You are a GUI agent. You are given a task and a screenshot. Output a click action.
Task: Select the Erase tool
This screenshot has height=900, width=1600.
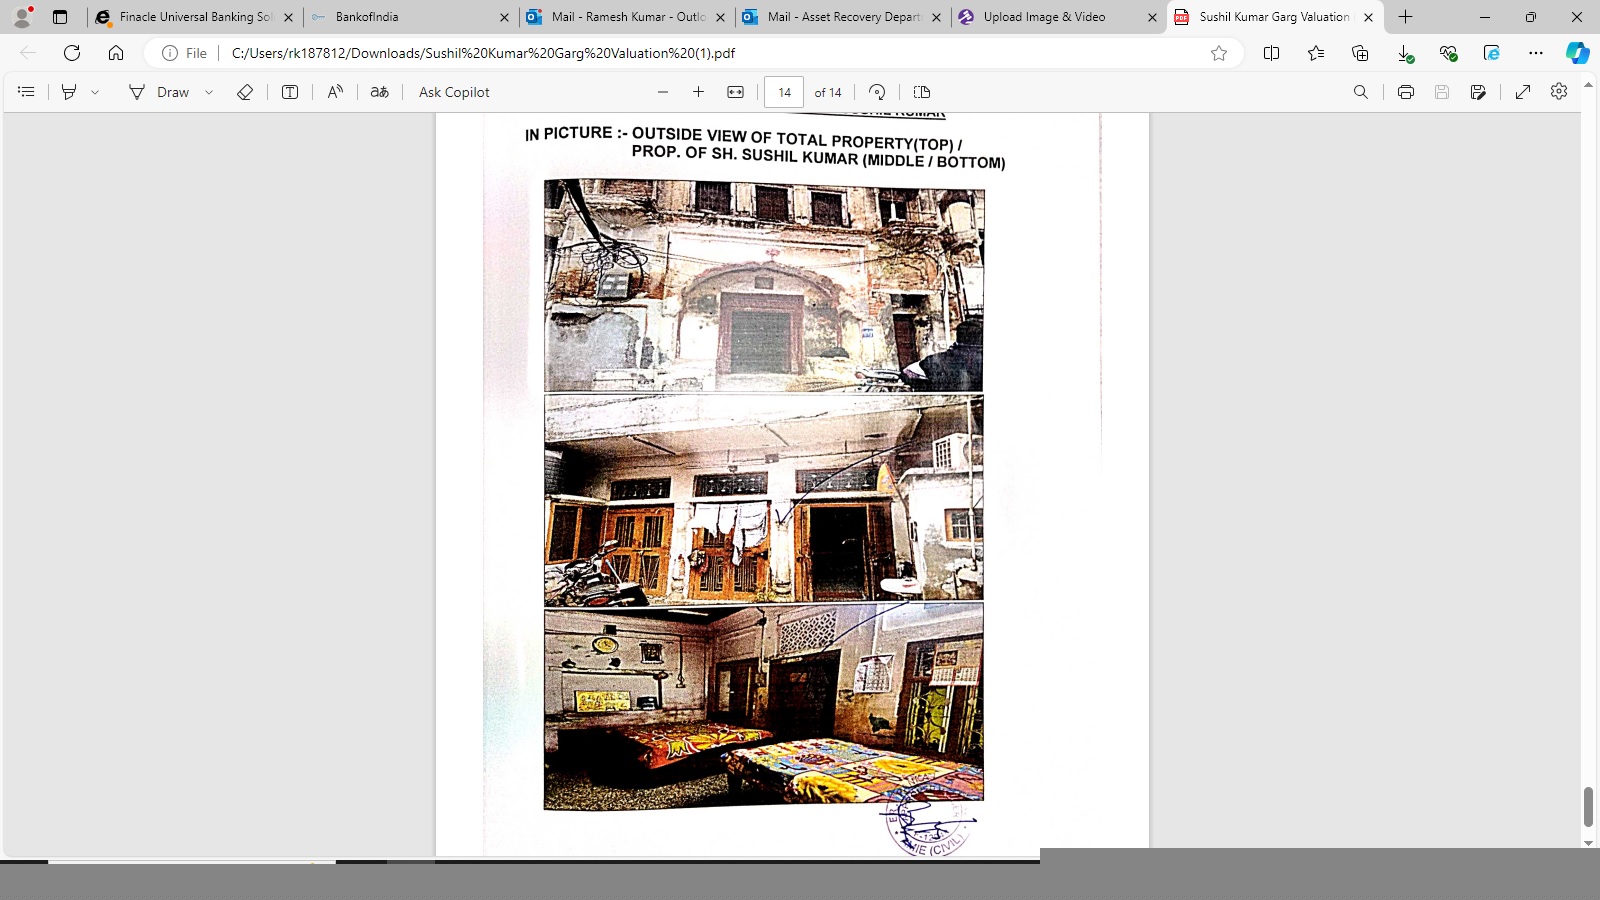click(x=245, y=92)
